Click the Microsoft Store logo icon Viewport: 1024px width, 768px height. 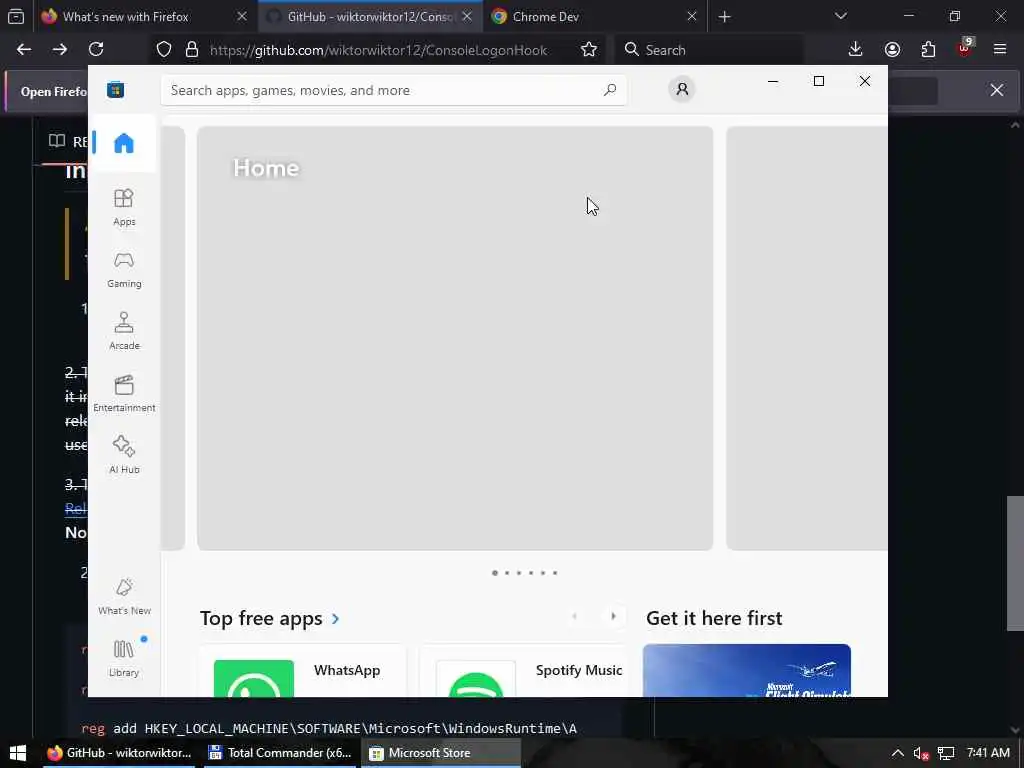[116, 89]
